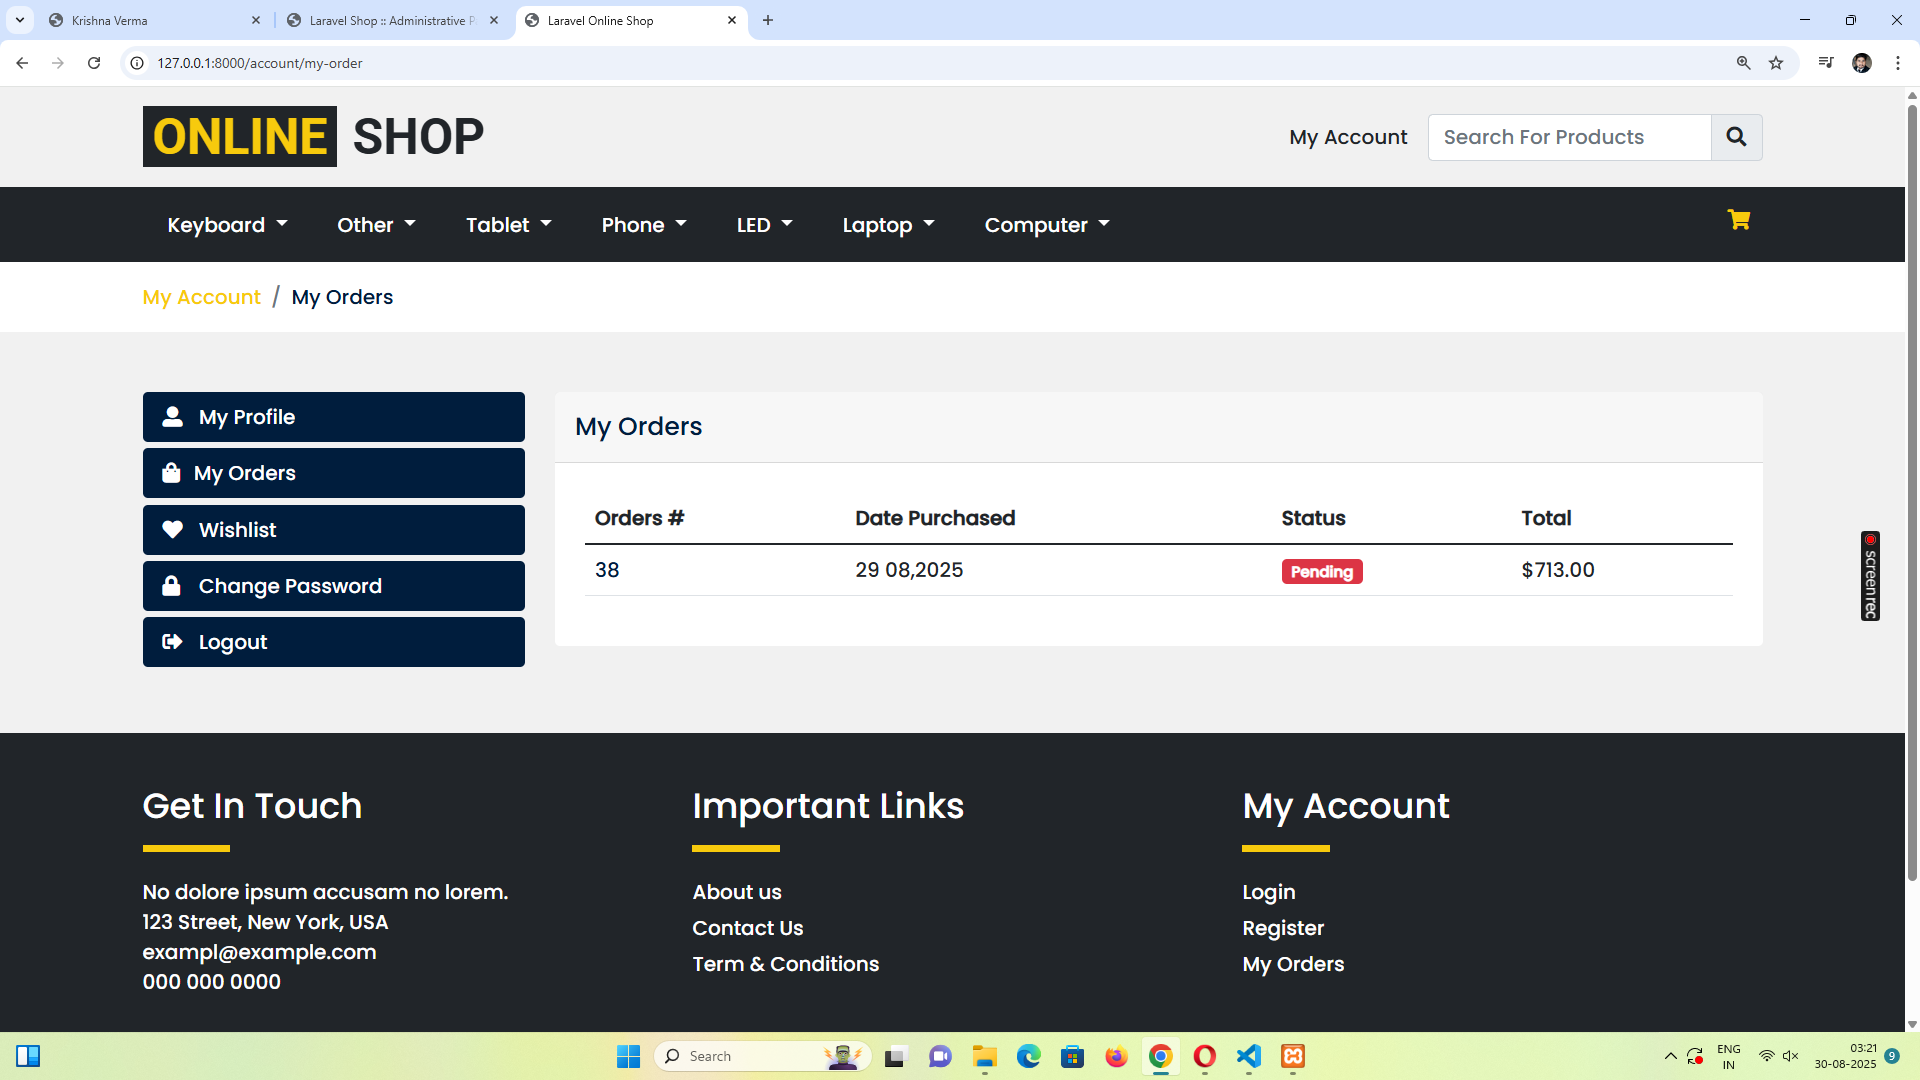This screenshot has width=1920, height=1080.
Task: Click the ENG IN language indicator
Action: point(1729,1056)
